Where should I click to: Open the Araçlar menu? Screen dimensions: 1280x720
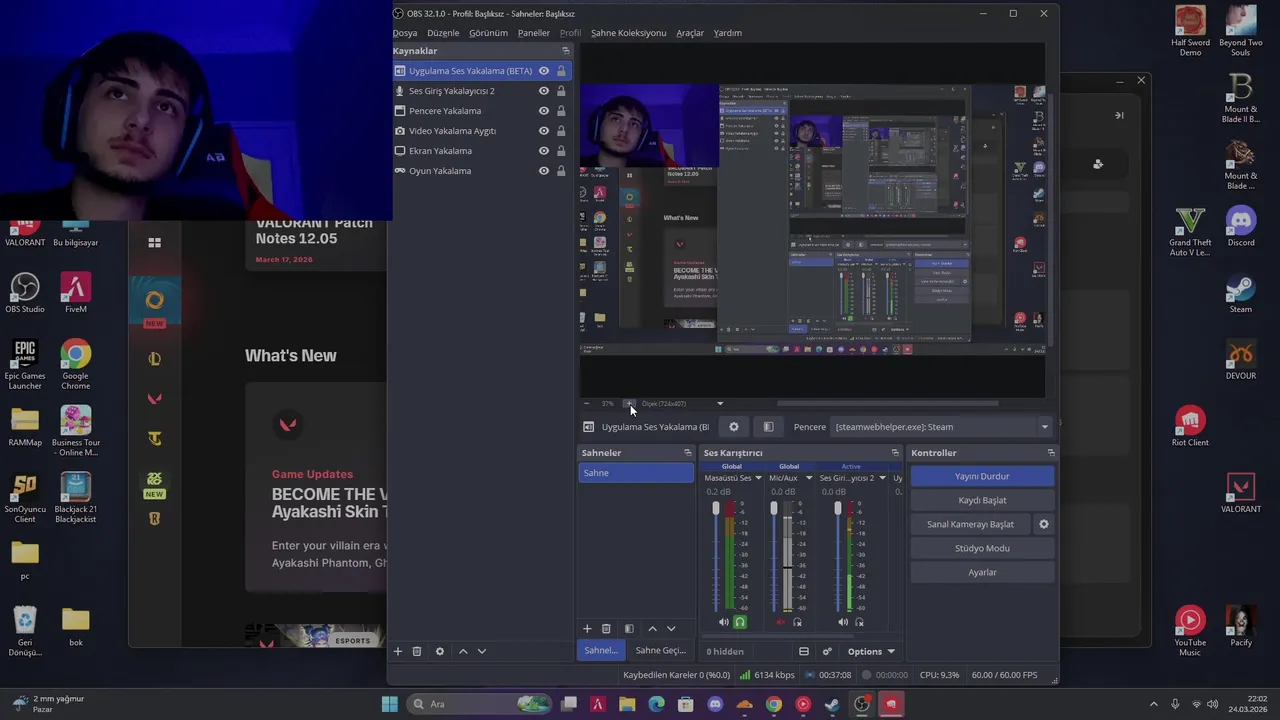[x=690, y=33]
